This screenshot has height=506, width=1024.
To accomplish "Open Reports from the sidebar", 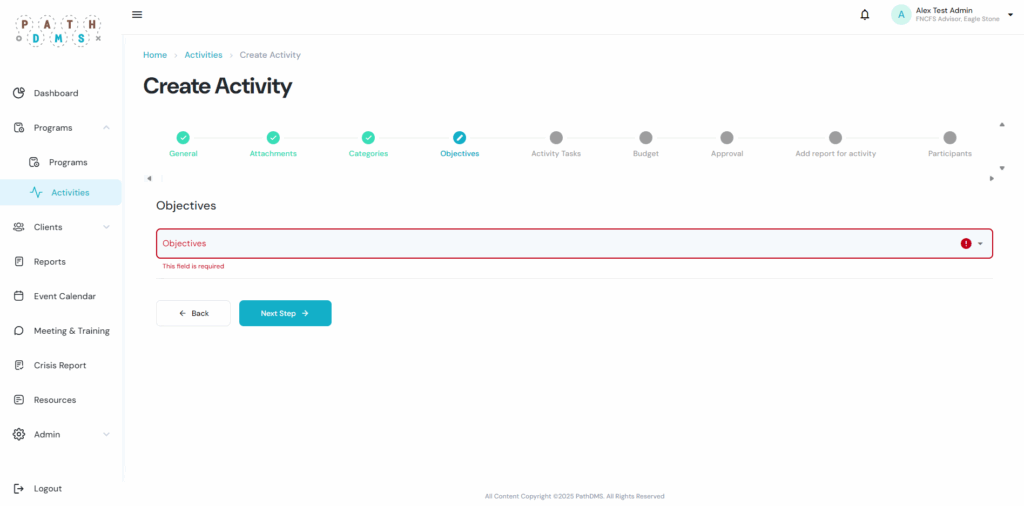I will (49, 262).
